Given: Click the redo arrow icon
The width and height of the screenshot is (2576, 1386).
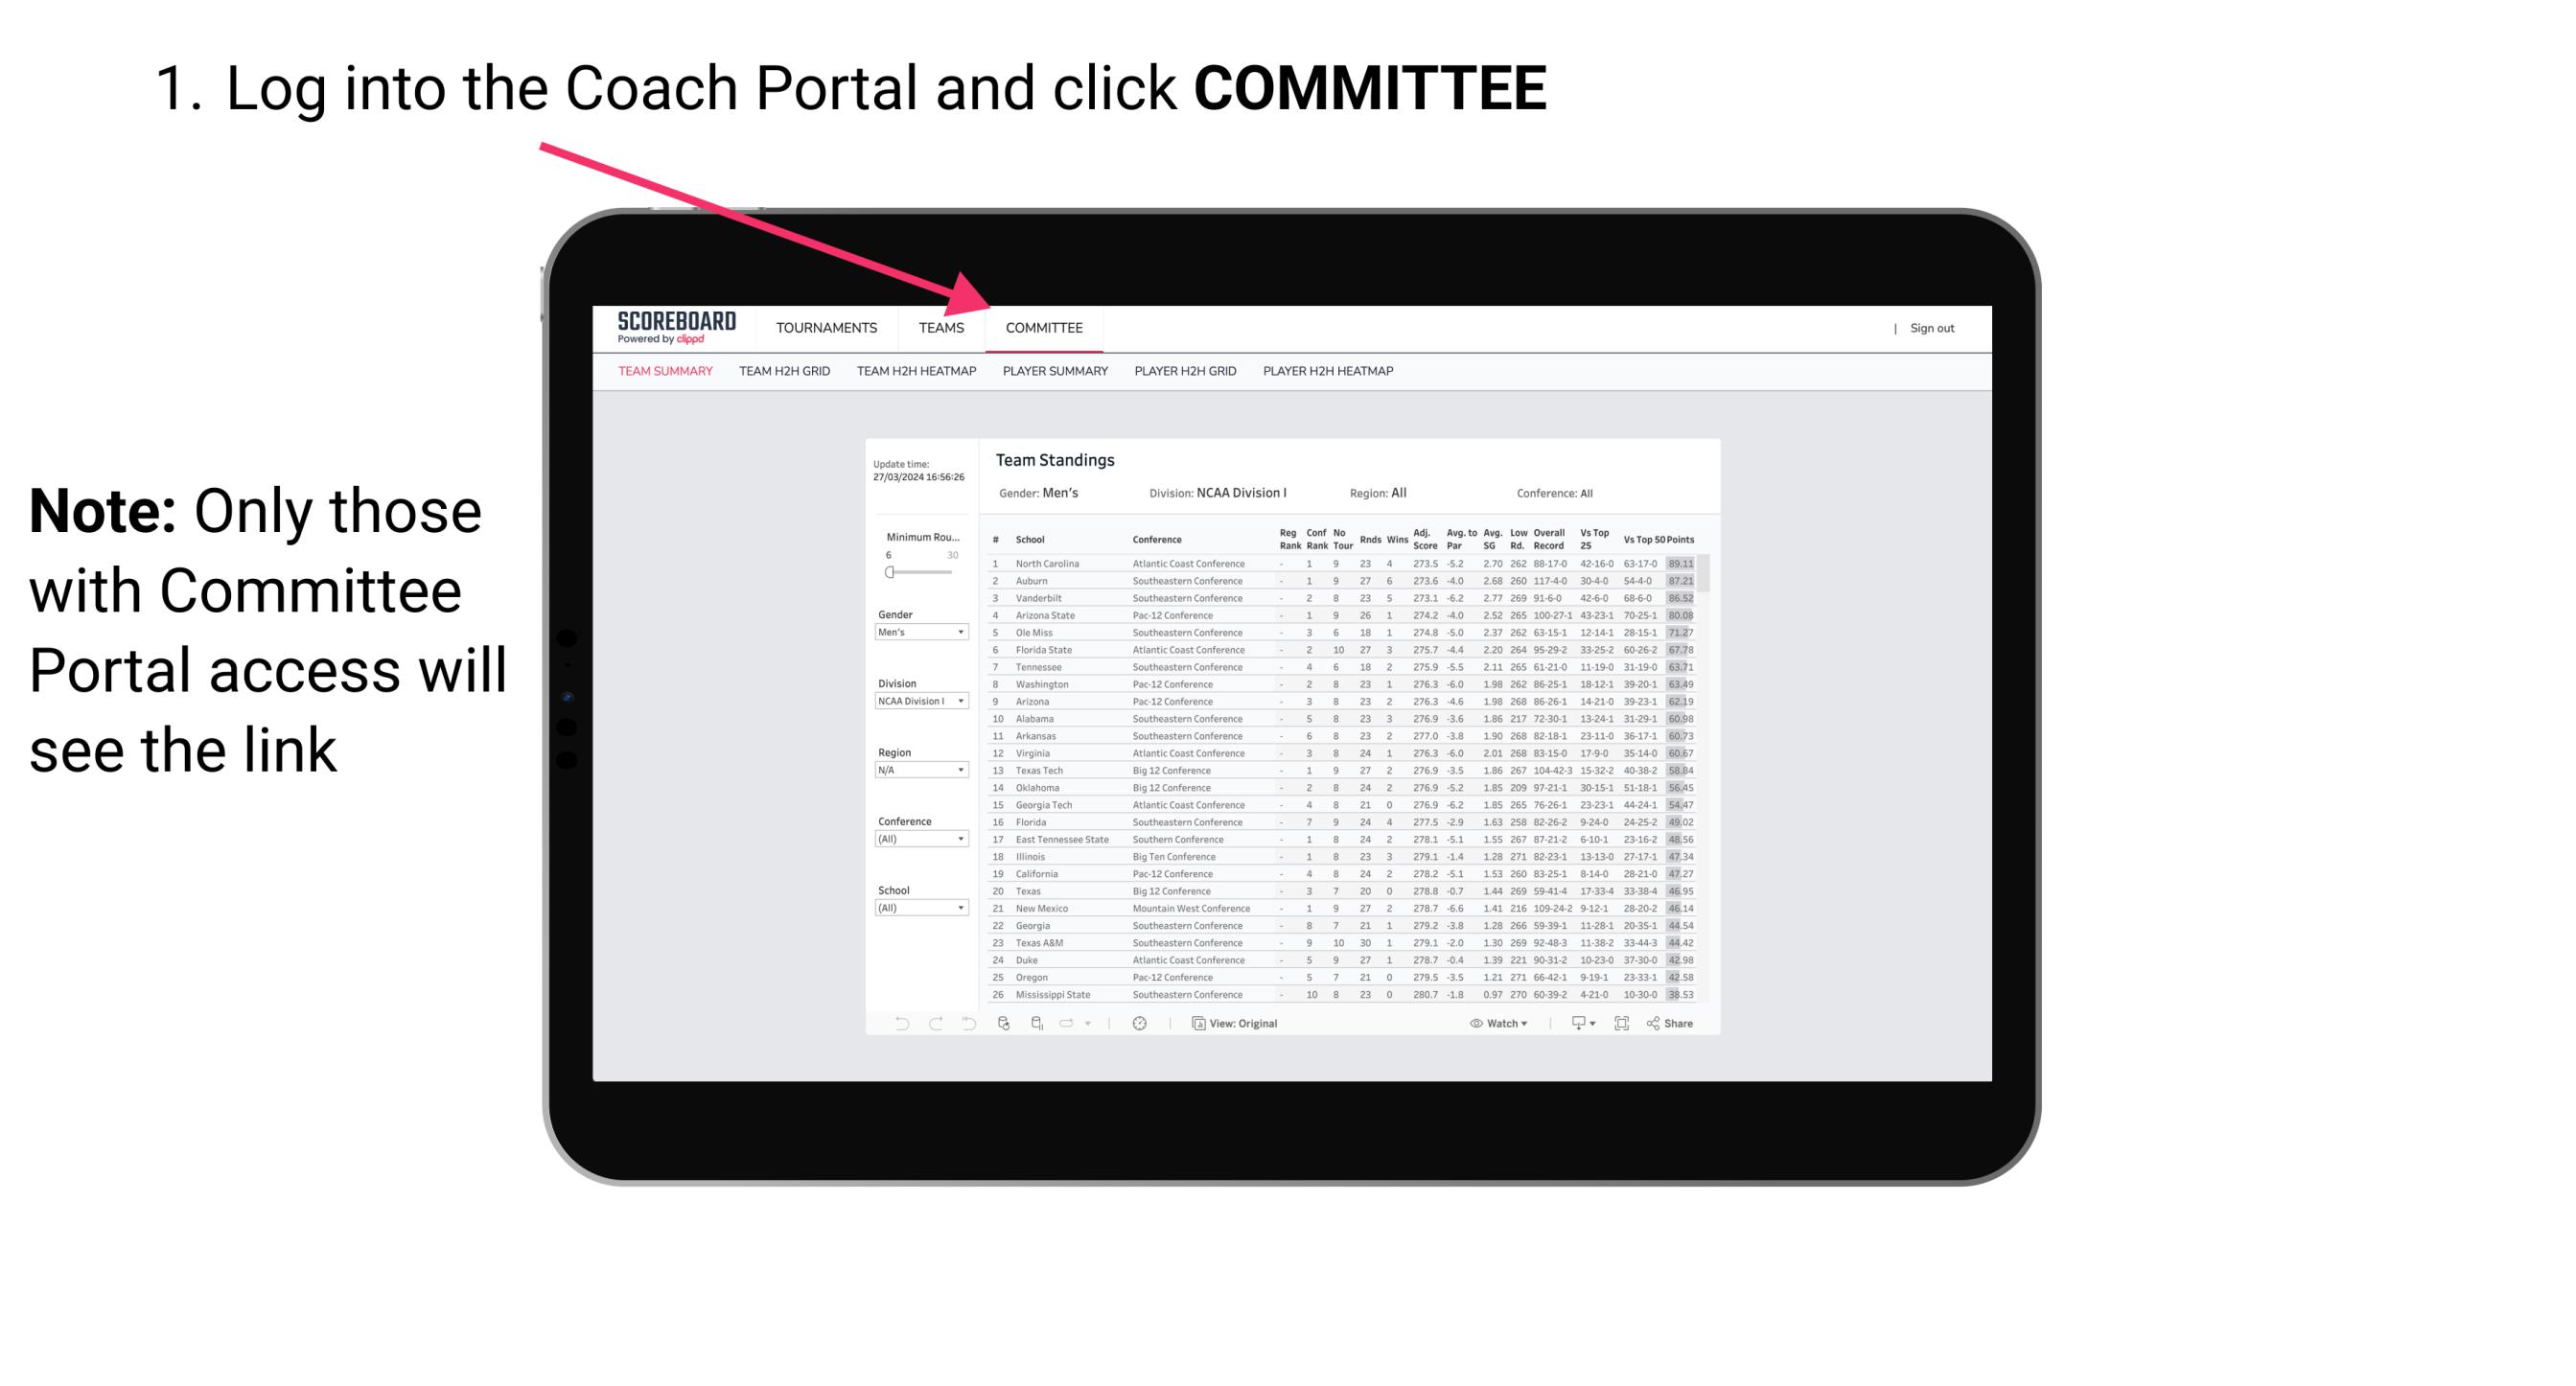Looking at the screenshot, I should coord(934,1024).
